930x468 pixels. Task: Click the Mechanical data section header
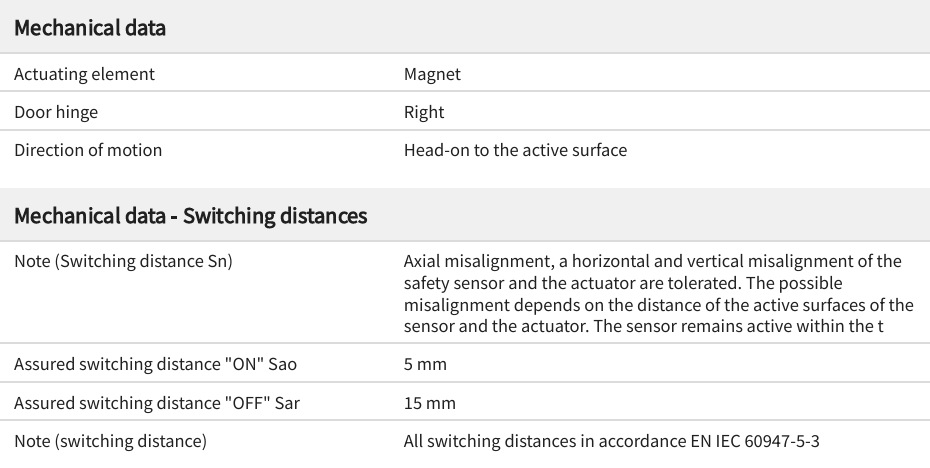pos(90,28)
